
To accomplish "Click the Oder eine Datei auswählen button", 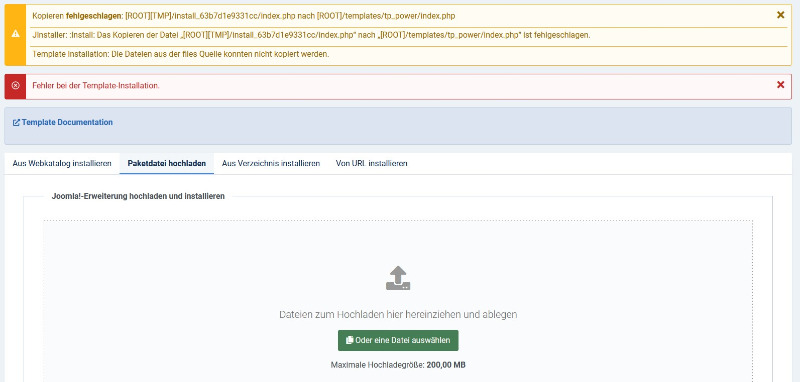I will point(398,340).
